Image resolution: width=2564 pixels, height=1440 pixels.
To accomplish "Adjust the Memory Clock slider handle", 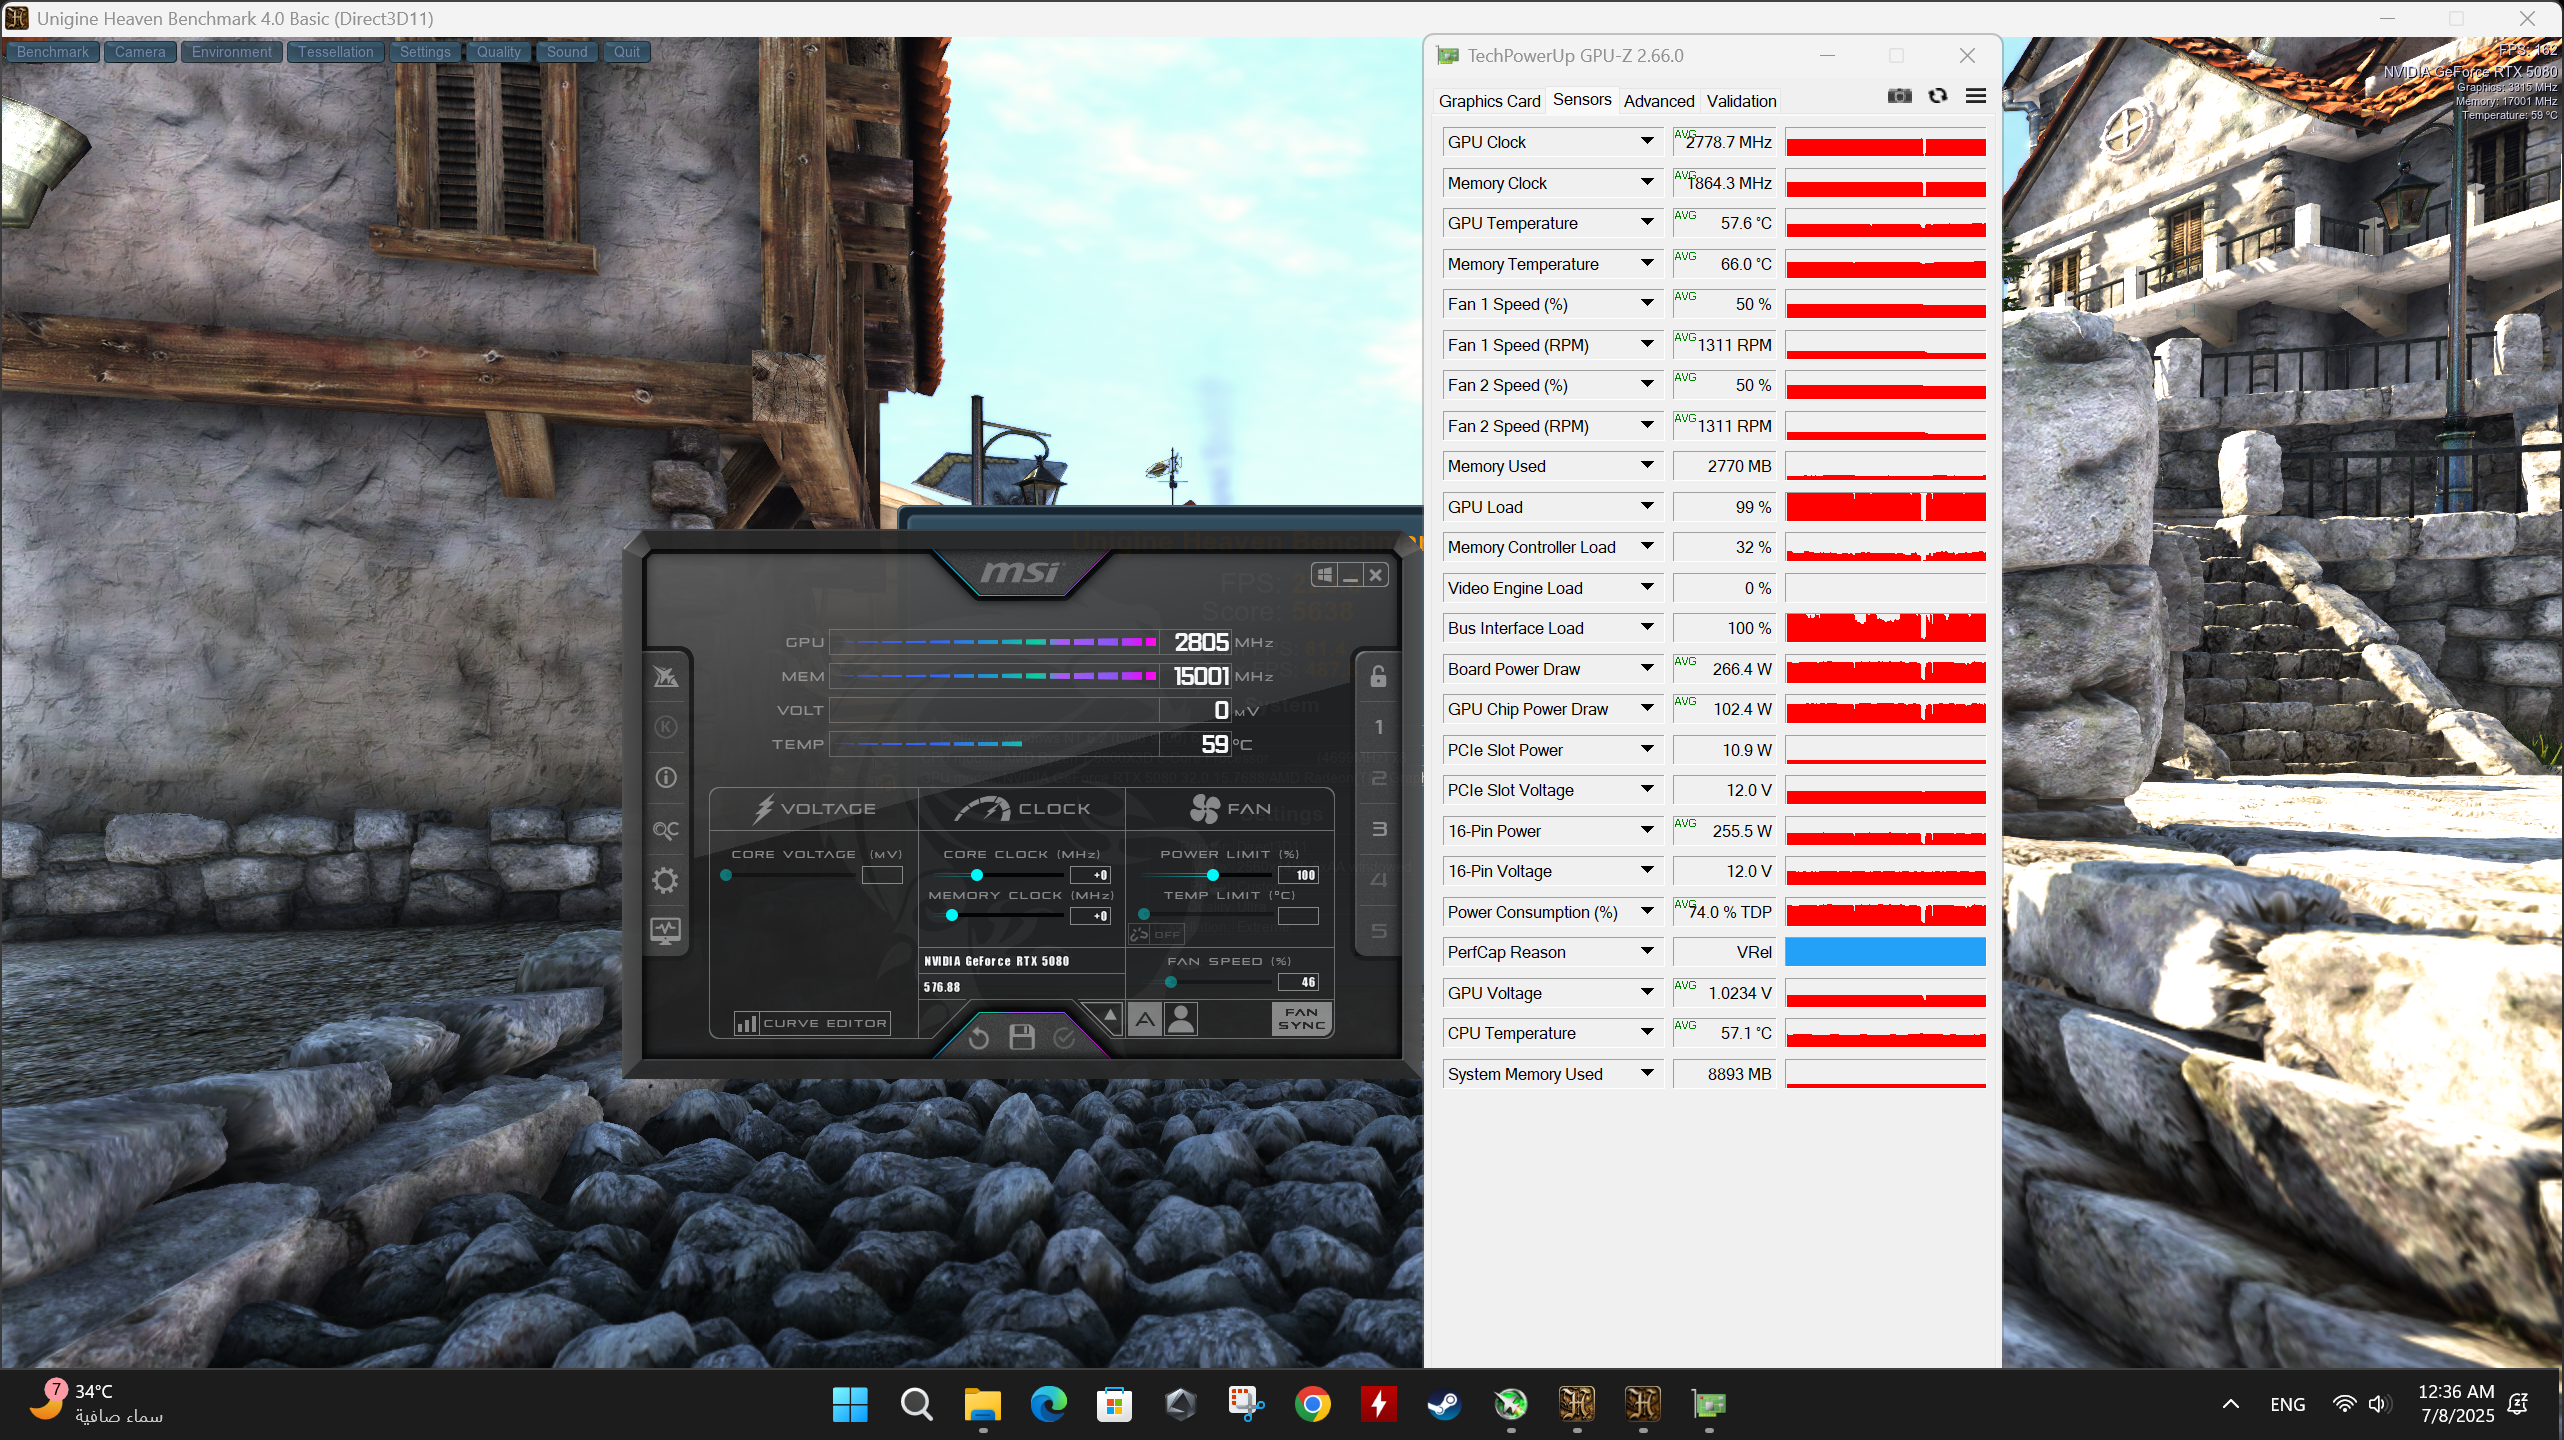I will click(952, 915).
